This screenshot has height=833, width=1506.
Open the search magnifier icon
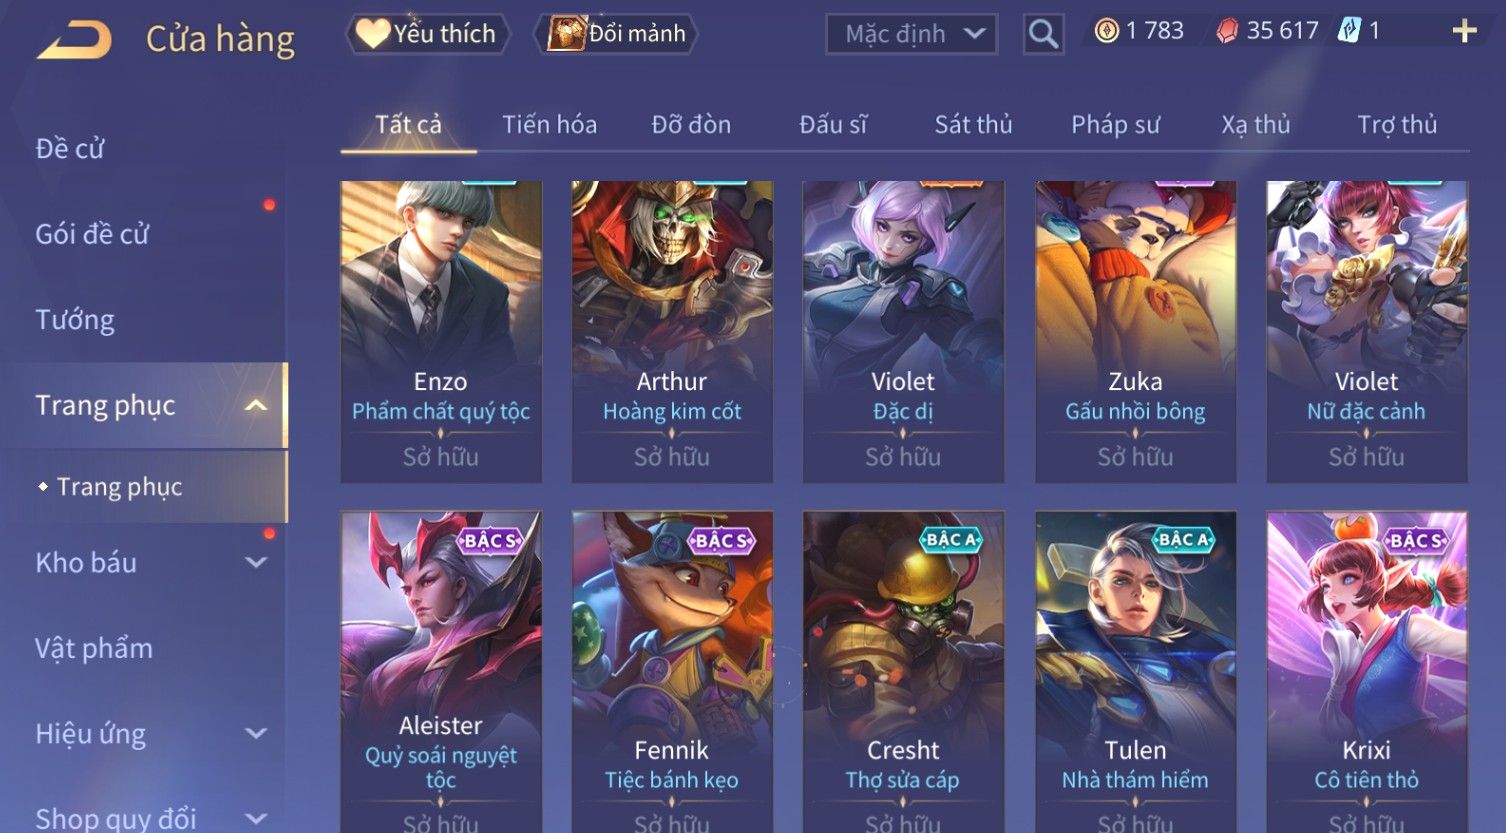click(x=1043, y=35)
